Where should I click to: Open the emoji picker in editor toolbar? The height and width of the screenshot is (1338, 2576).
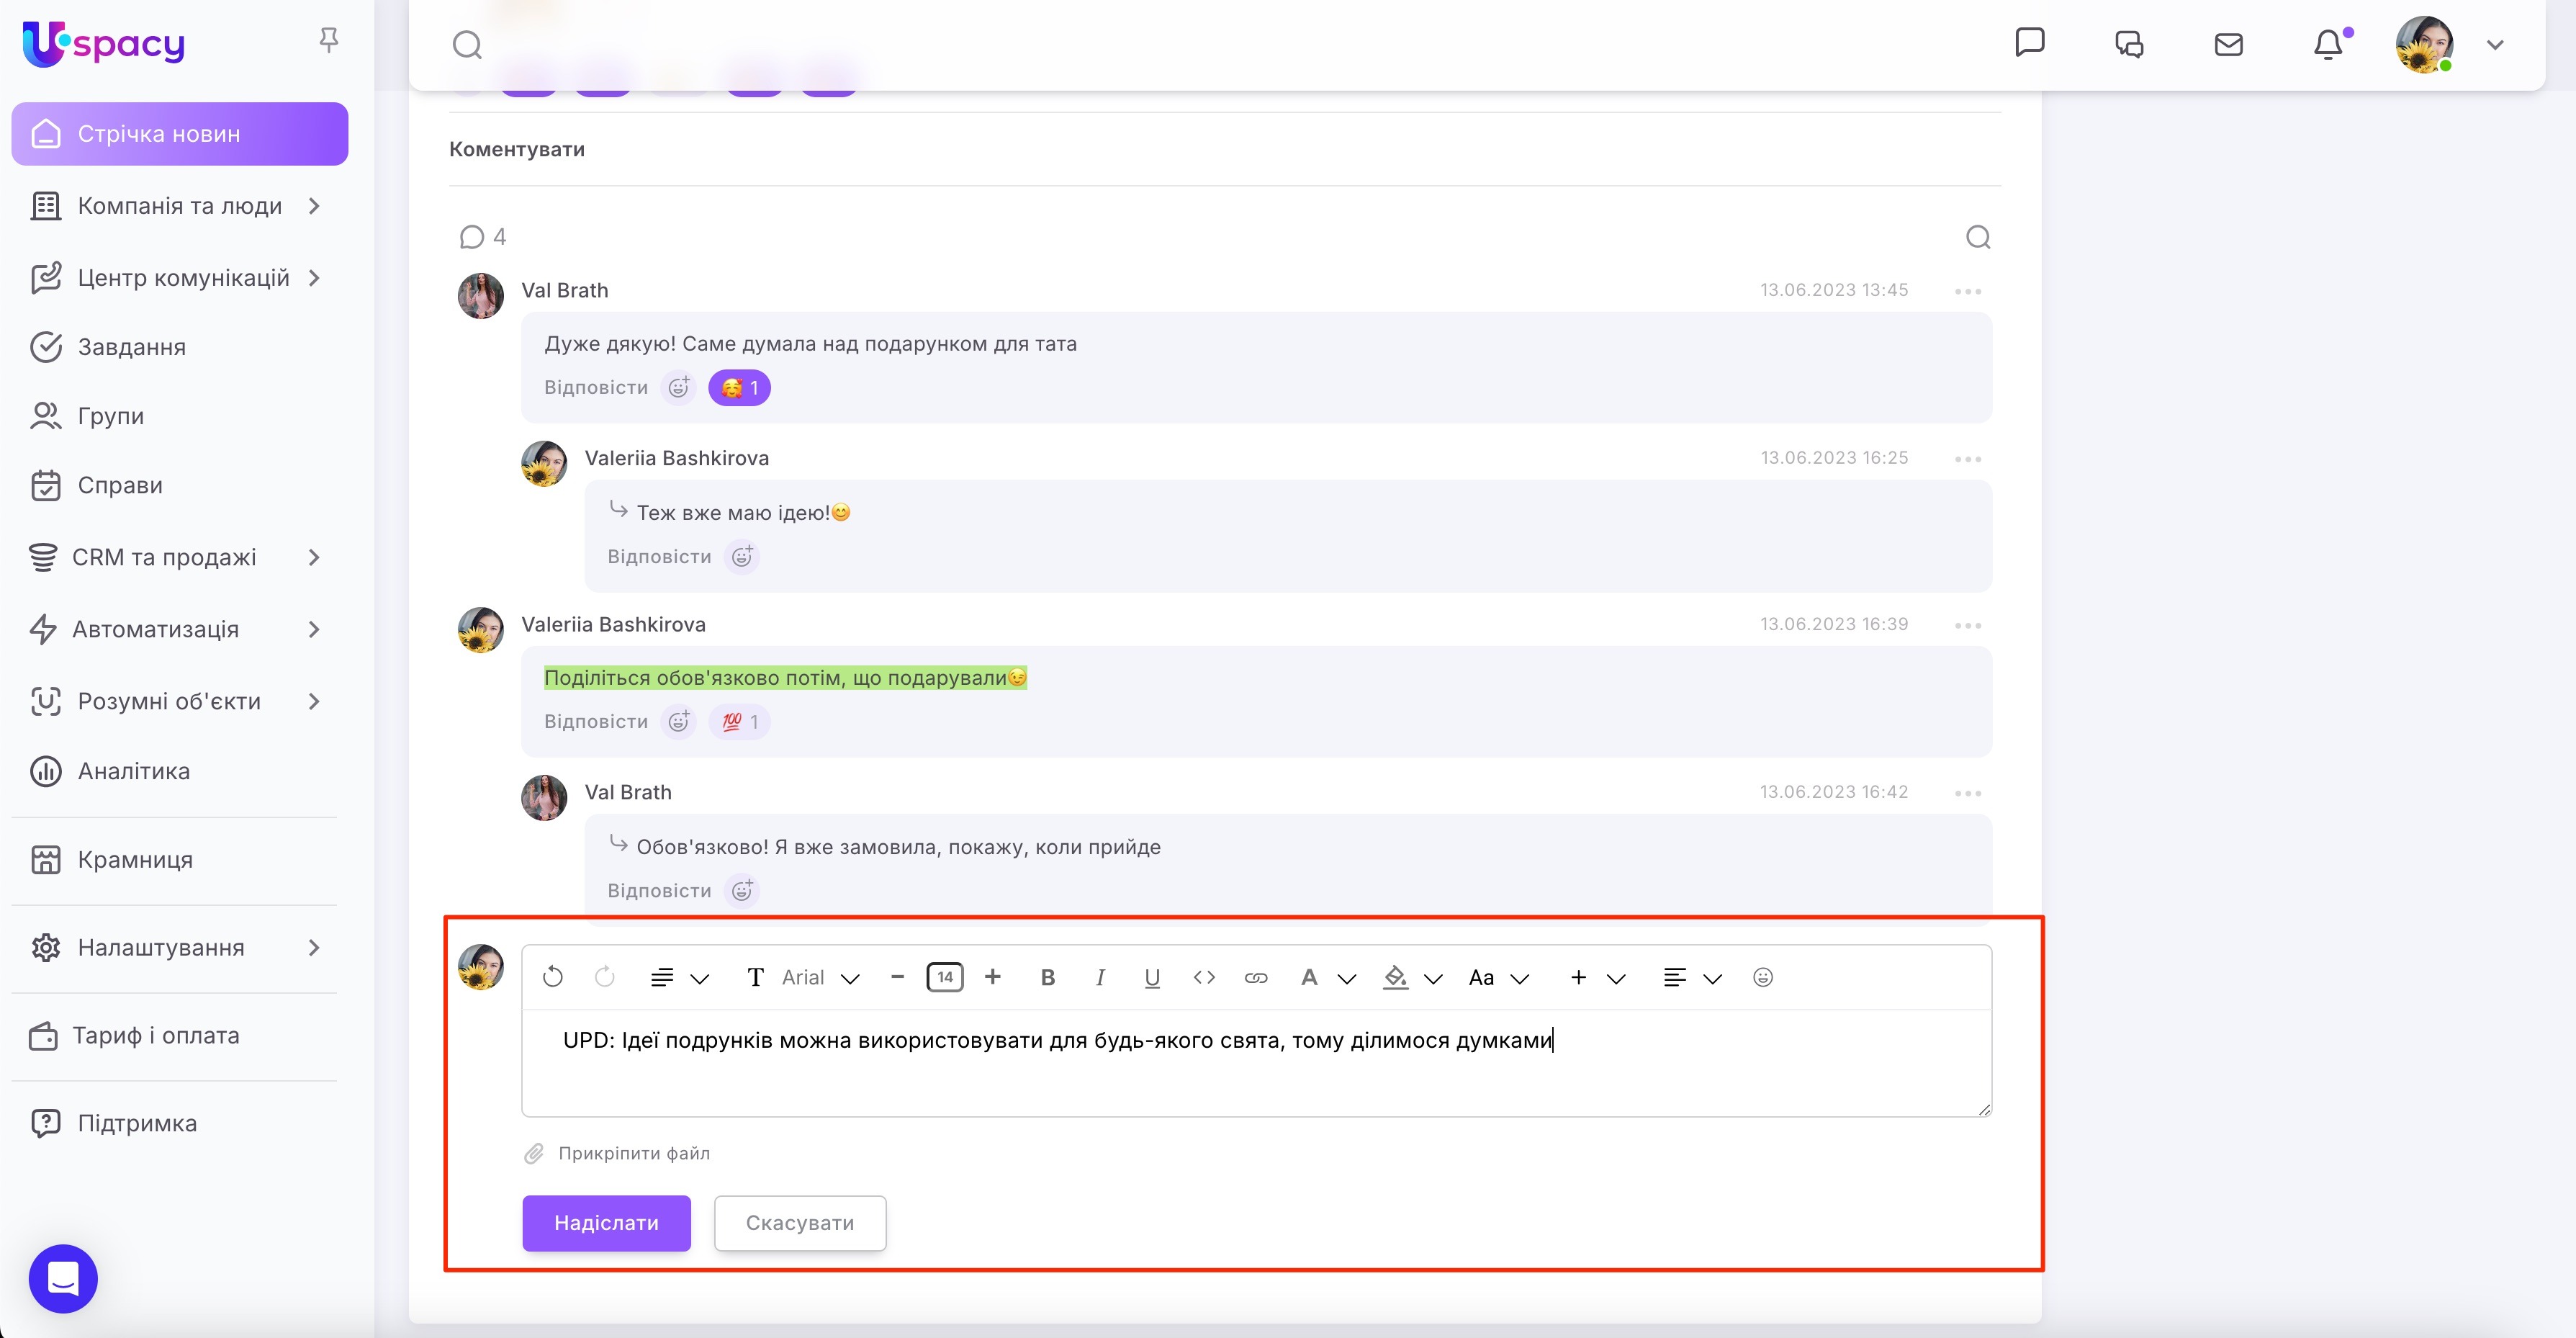click(1763, 977)
